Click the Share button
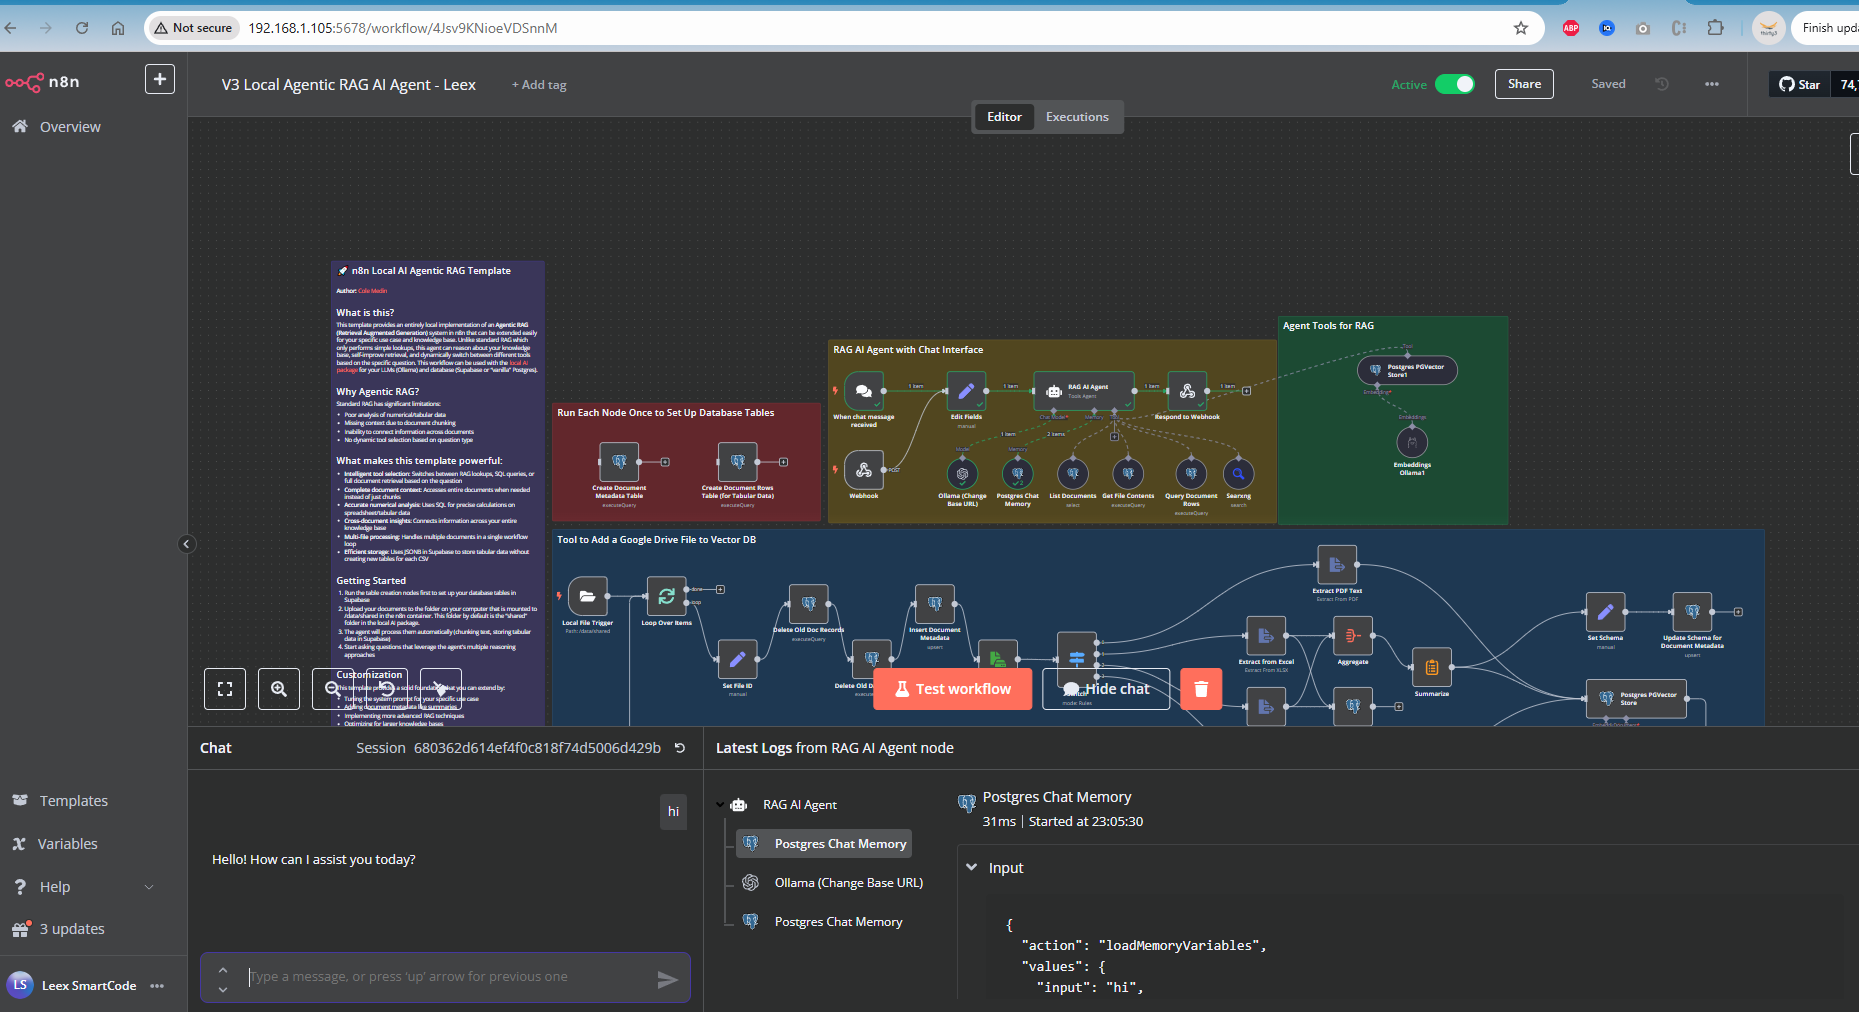Viewport: 1859px width, 1012px height. coord(1524,84)
